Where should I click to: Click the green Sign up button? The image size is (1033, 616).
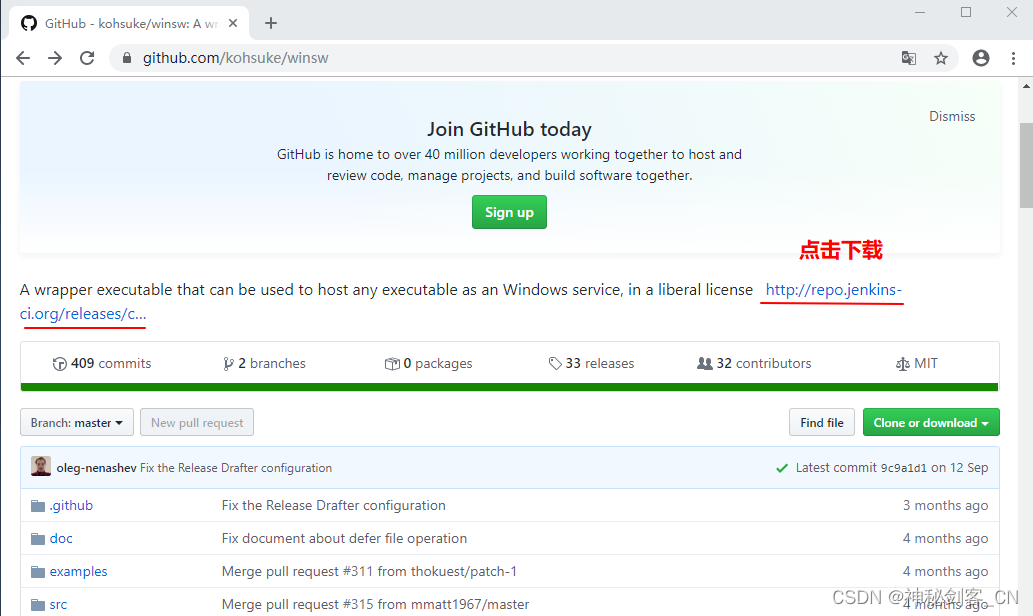point(509,212)
